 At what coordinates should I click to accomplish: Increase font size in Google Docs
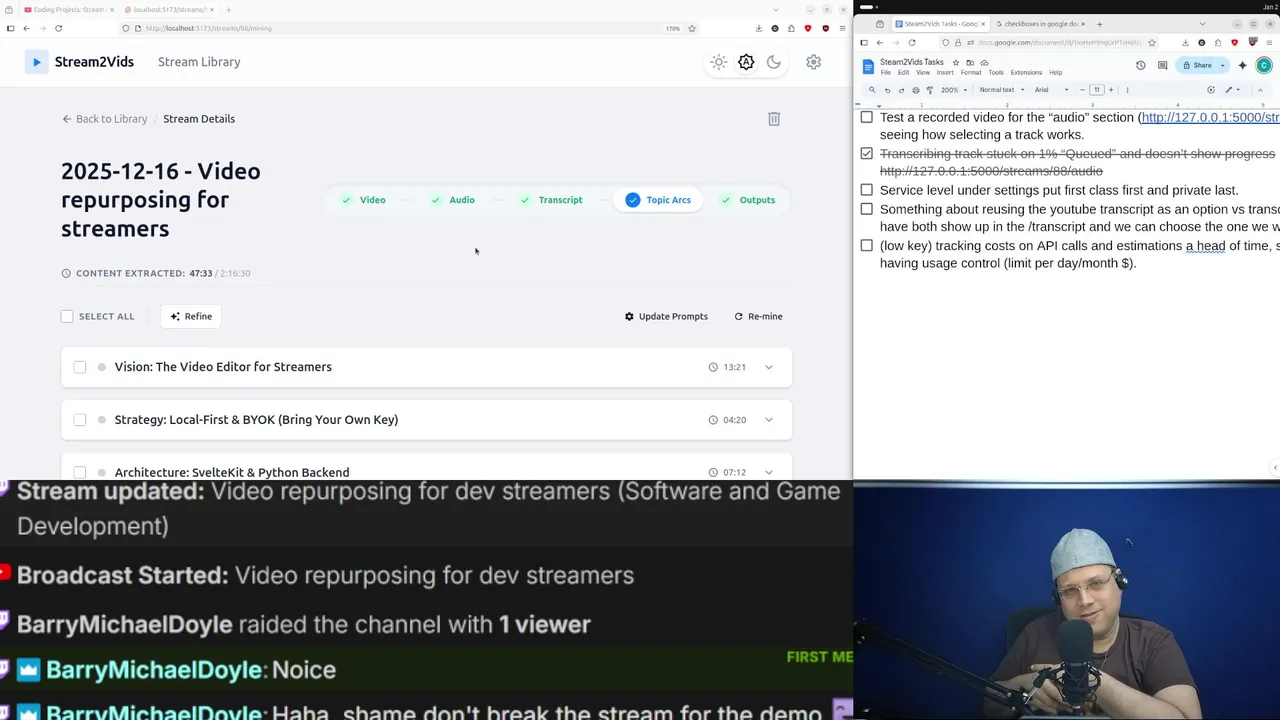pyautogui.click(x=1110, y=90)
